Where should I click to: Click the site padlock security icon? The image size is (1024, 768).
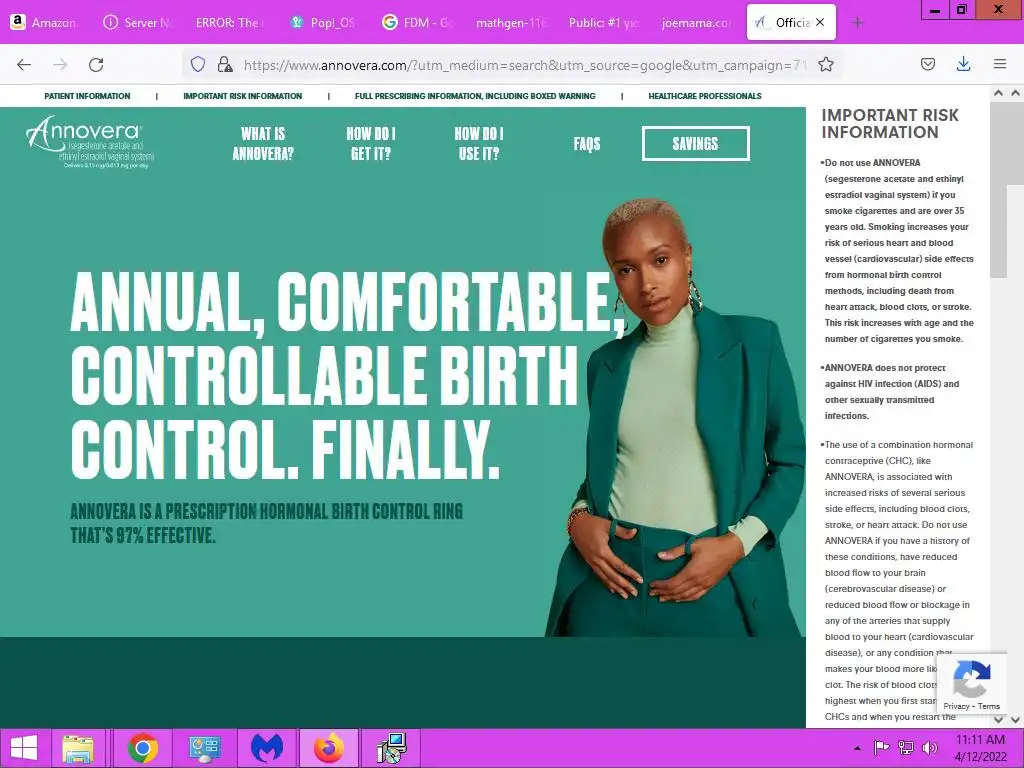[x=225, y=64]
